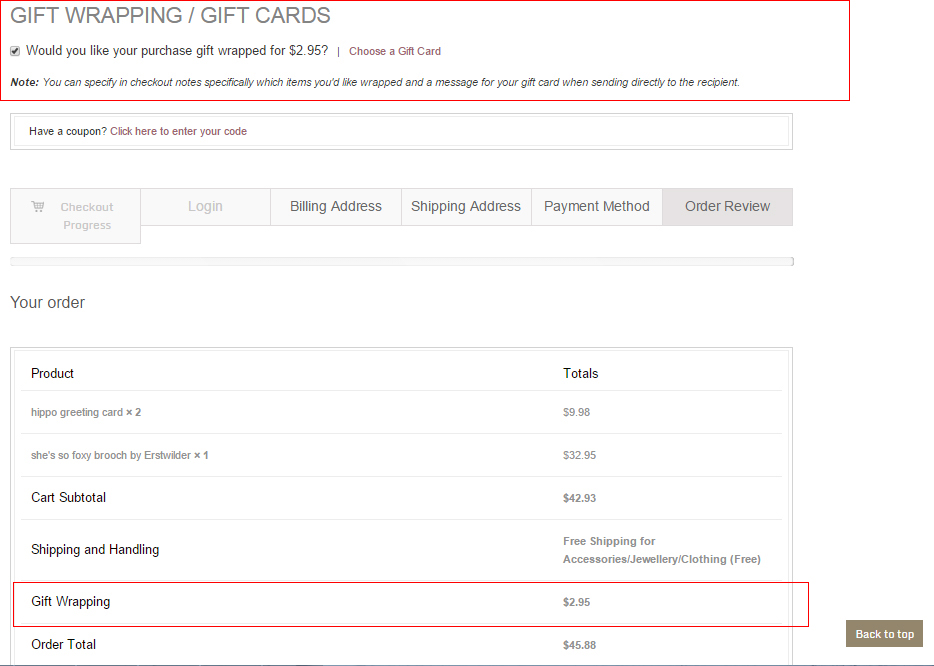Click the 'Your order' heading

48,303
